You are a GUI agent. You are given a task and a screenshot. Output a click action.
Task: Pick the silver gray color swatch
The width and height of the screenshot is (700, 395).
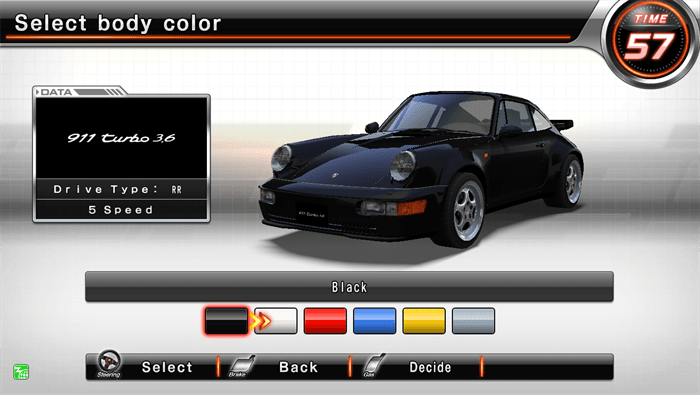(473, 320)
